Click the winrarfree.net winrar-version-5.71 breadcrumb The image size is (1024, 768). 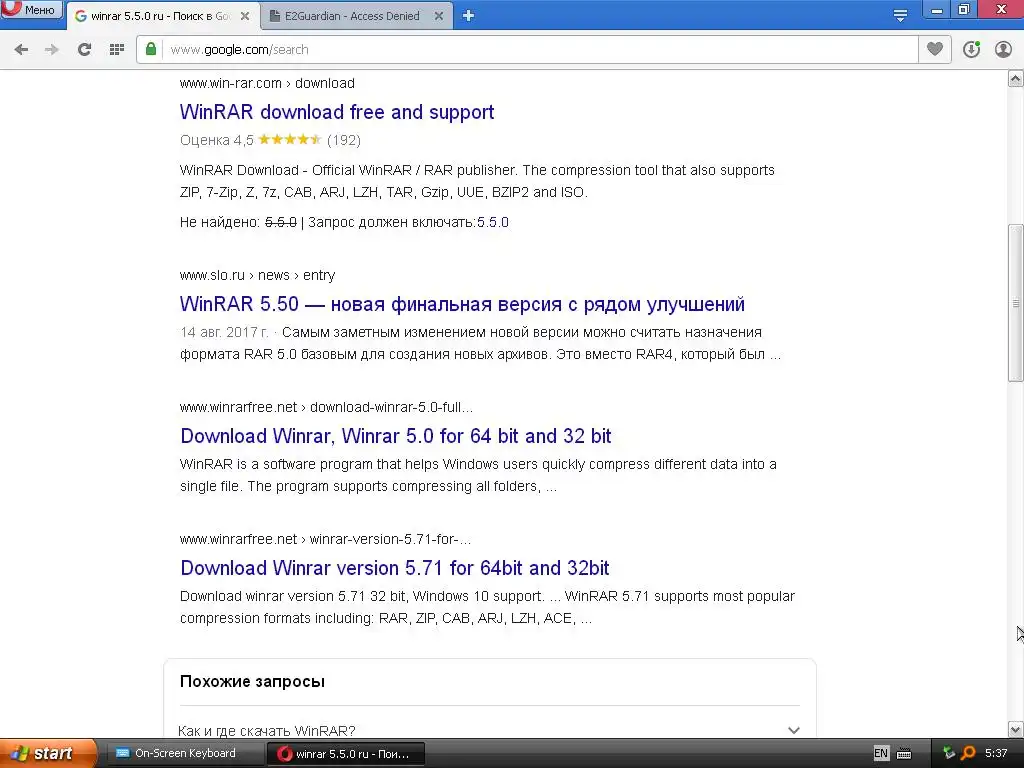click(325, 539)
